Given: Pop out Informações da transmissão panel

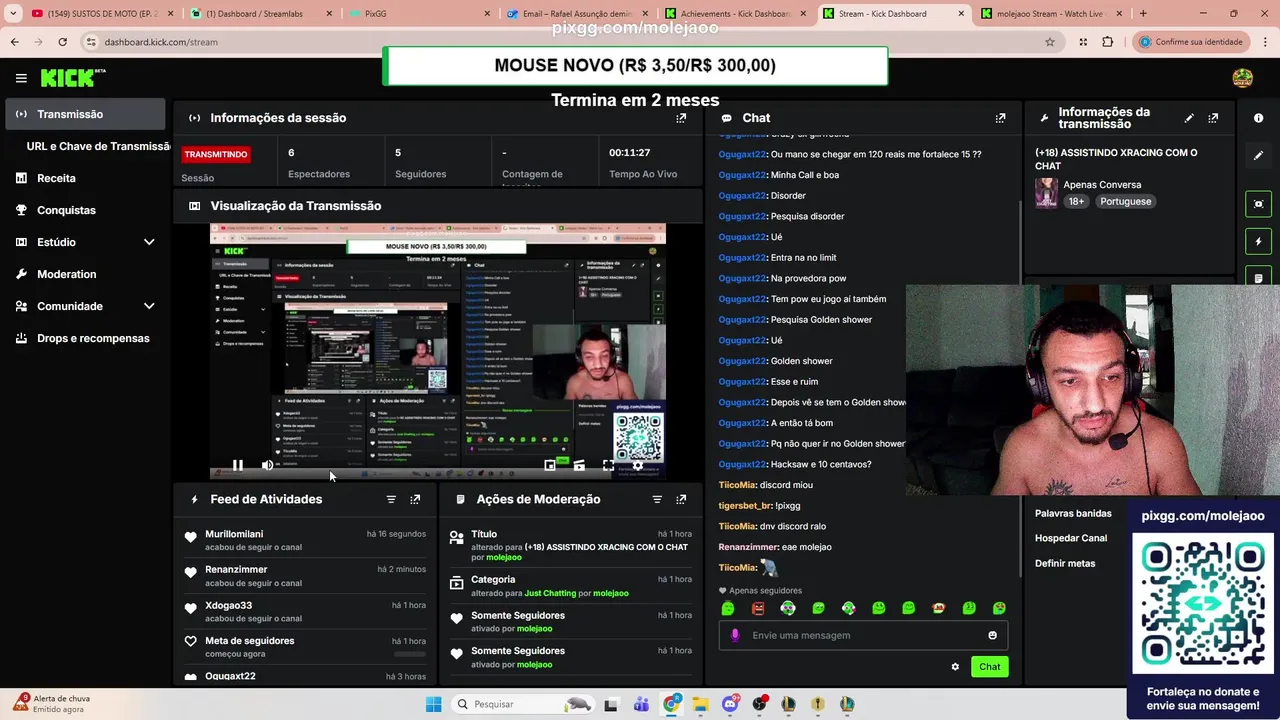Looking at the screenshot, I should (x=1213, y=118).
